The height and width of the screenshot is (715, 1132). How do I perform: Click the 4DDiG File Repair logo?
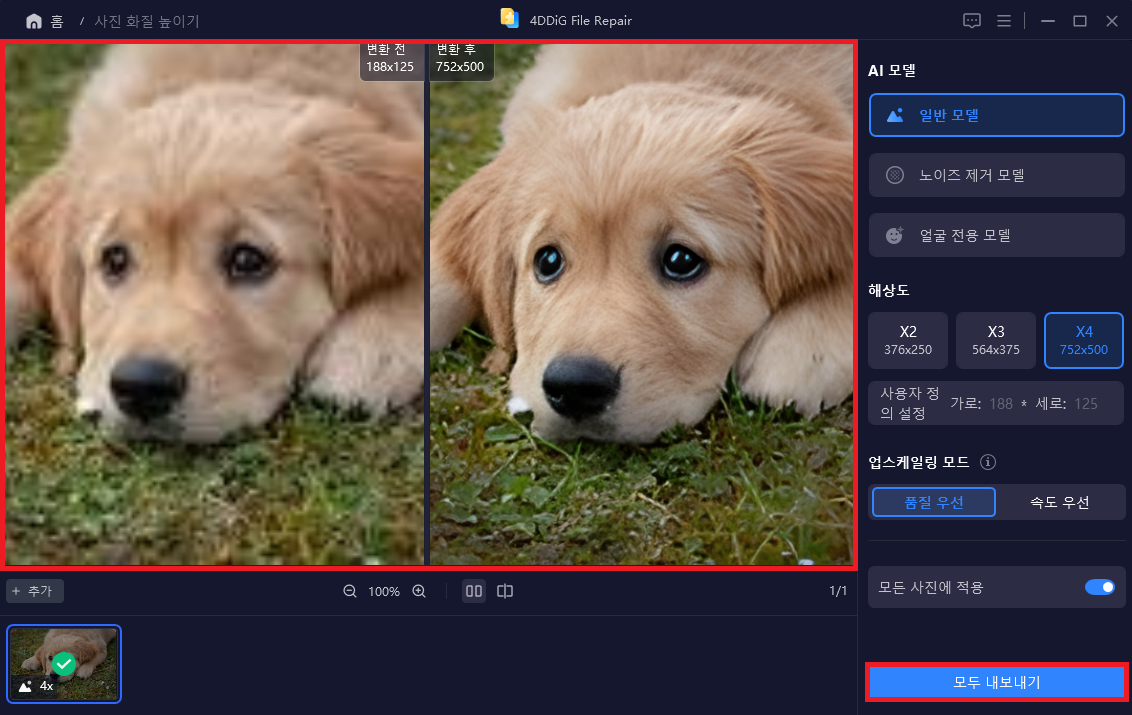pyautogui.click(x=510, y=19)
